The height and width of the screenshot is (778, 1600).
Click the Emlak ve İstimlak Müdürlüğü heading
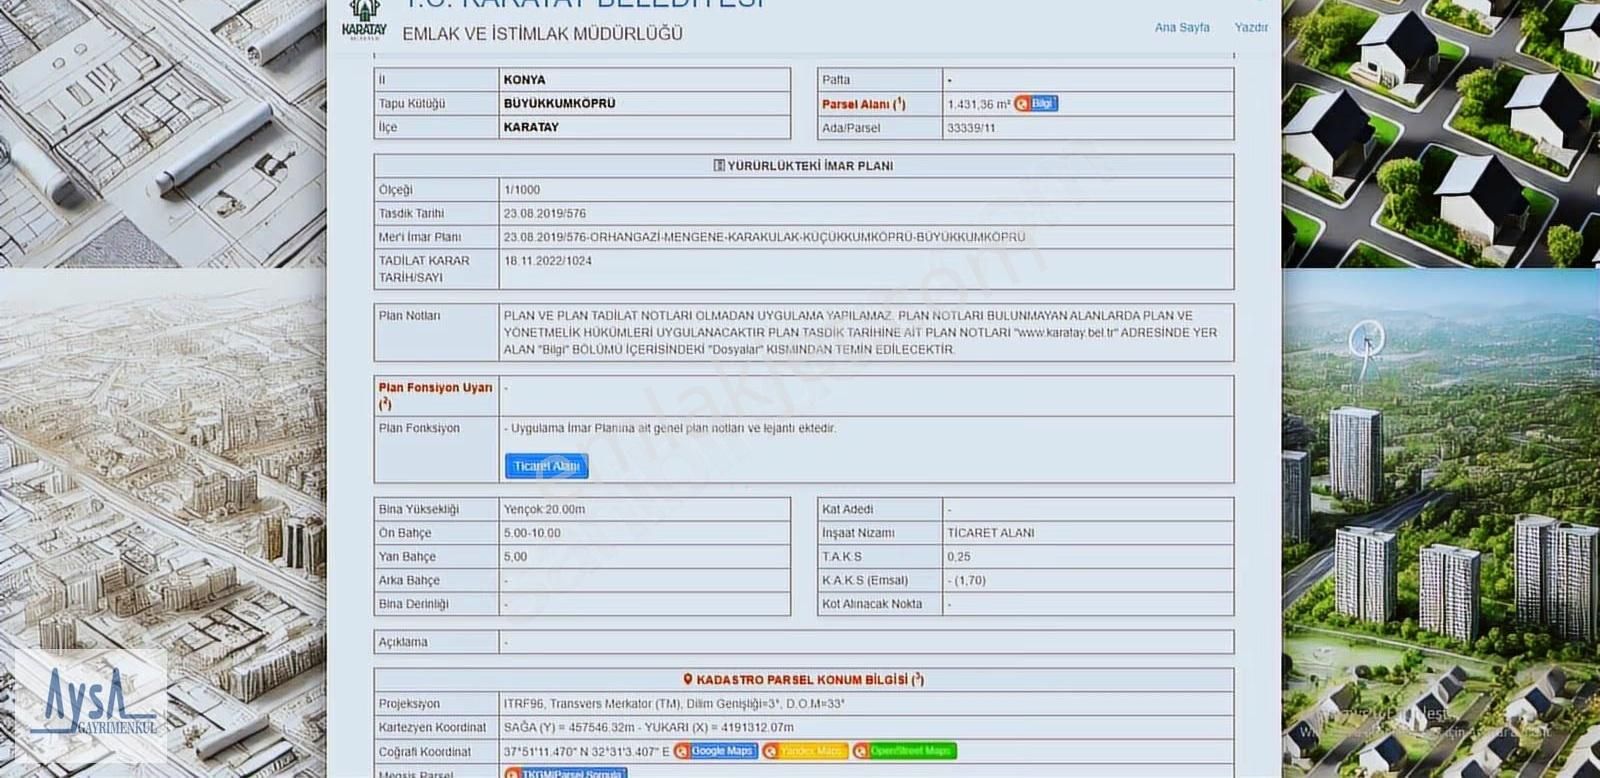(542, 34)
